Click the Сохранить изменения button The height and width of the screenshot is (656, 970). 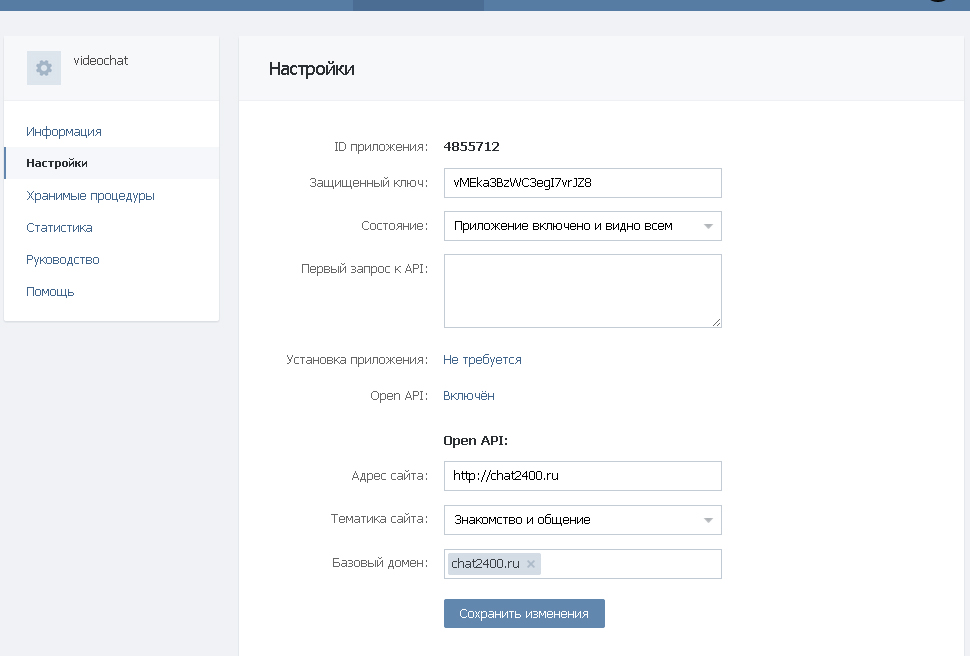click(x=524, y=613)
